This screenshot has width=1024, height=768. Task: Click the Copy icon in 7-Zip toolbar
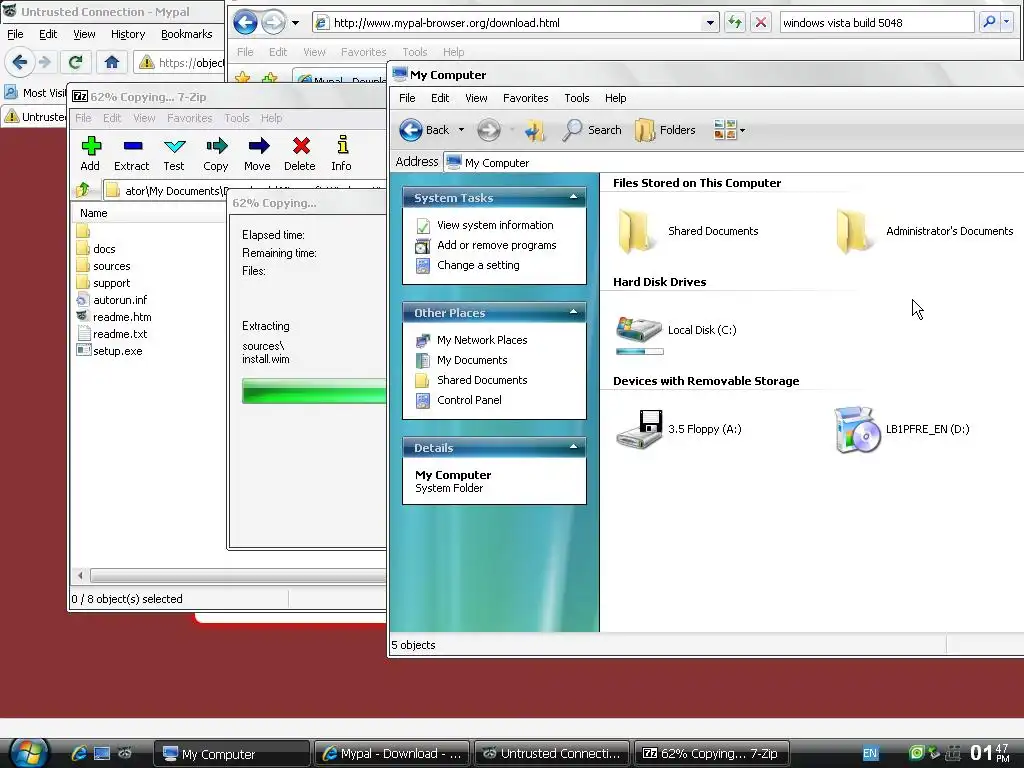216,146
